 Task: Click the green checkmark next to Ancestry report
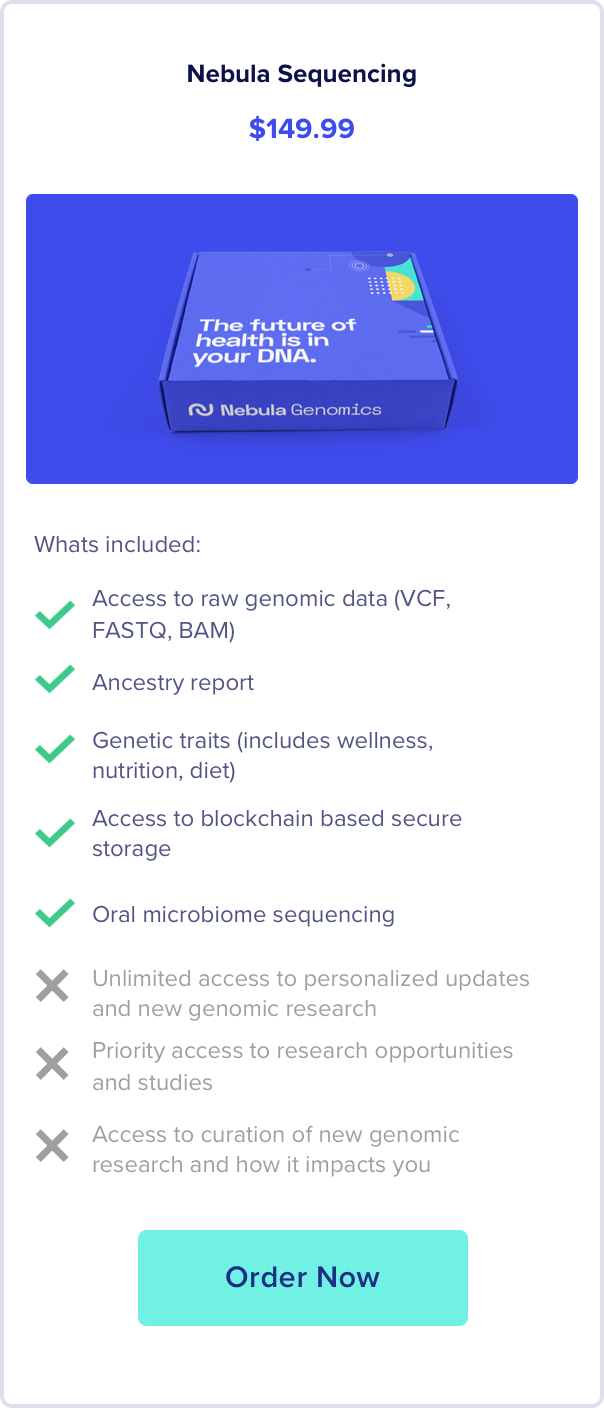pos(54,680)
